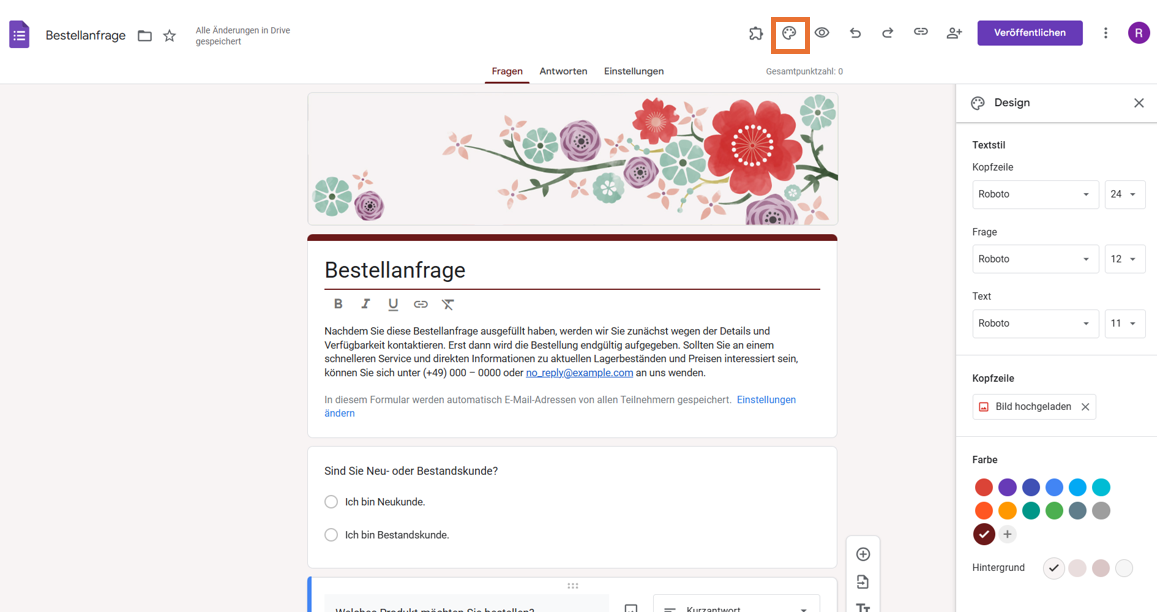Image resolution: width=1157 pixels, height=612 pixels.
Task: Install add-ons via the puzzle icon
Action: pyautogui.click(x=755, y=32)
